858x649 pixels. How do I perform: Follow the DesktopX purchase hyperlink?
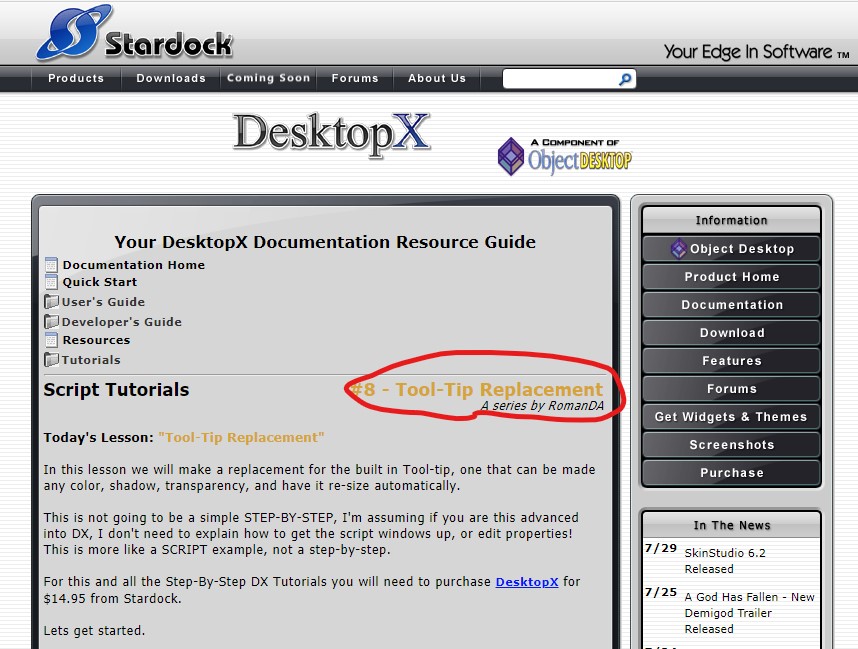coord(527,582)
